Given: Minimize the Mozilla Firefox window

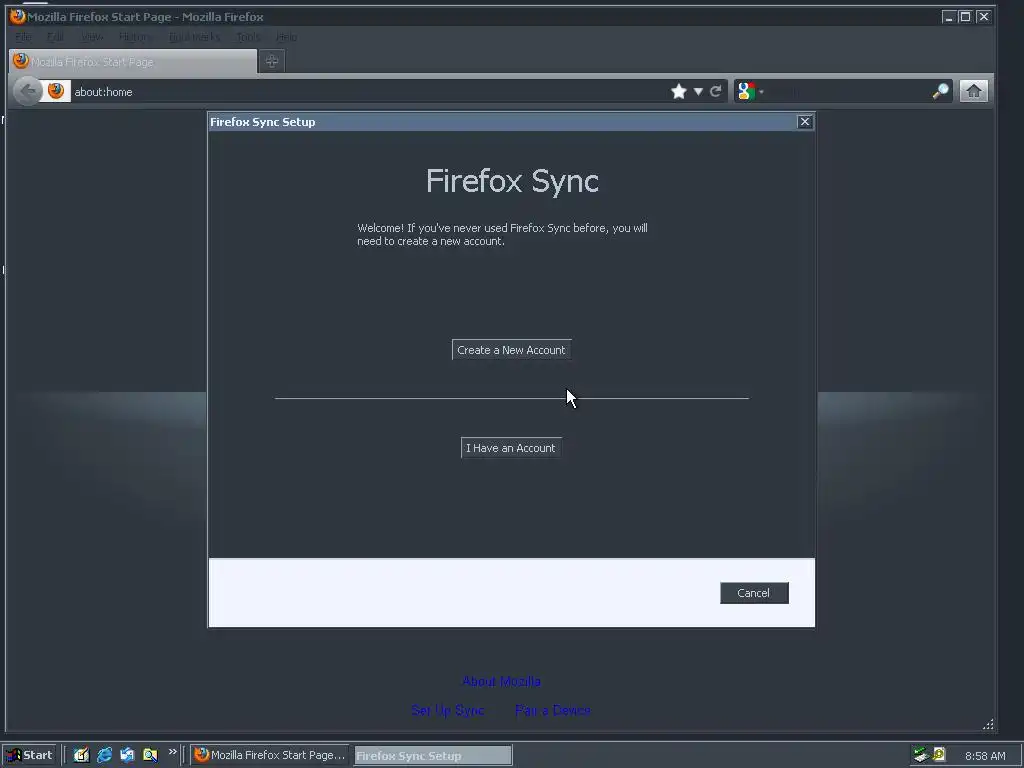Looking at the screenshot, I should 948,17.
